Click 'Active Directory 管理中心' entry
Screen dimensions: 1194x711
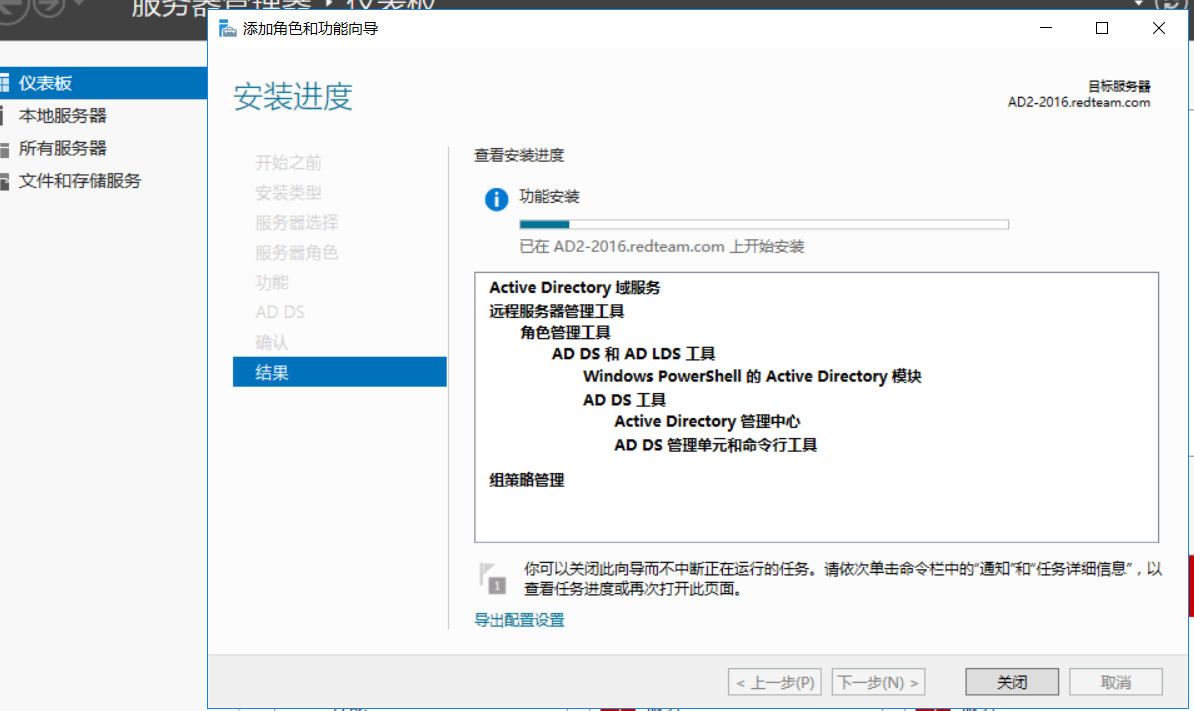pos(707,422)
